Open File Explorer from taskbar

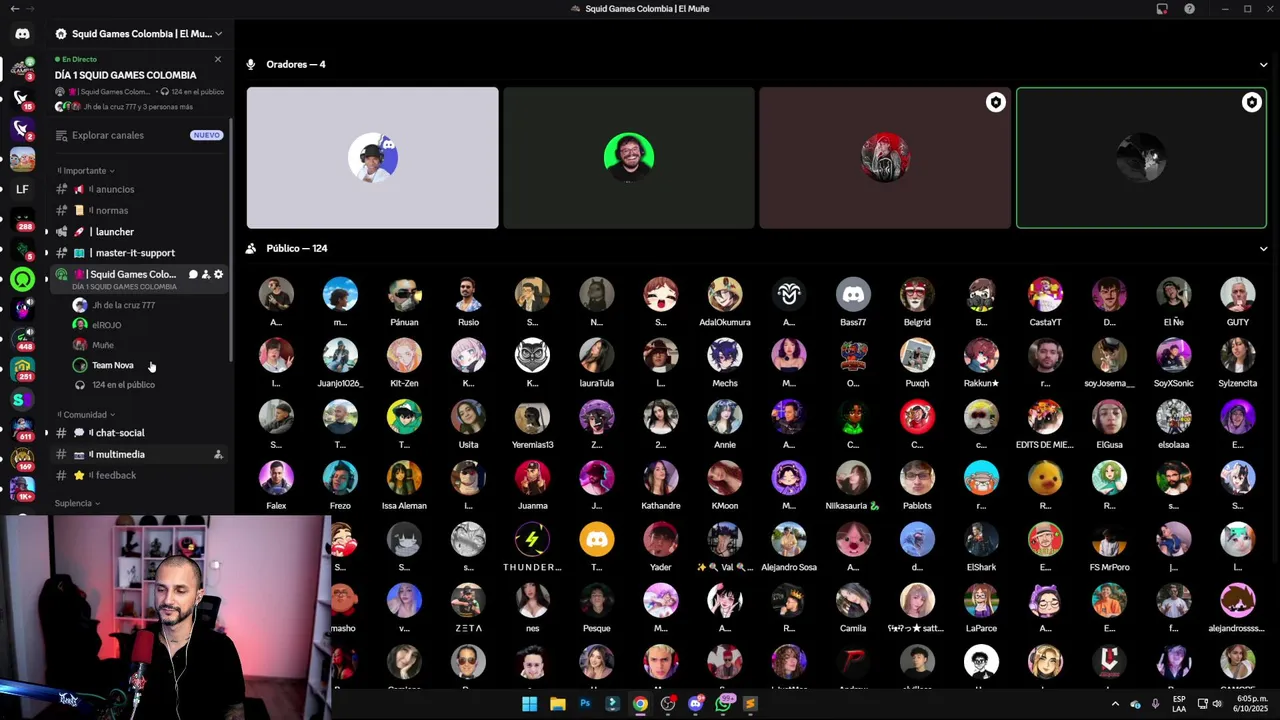[x=557, y=704]
